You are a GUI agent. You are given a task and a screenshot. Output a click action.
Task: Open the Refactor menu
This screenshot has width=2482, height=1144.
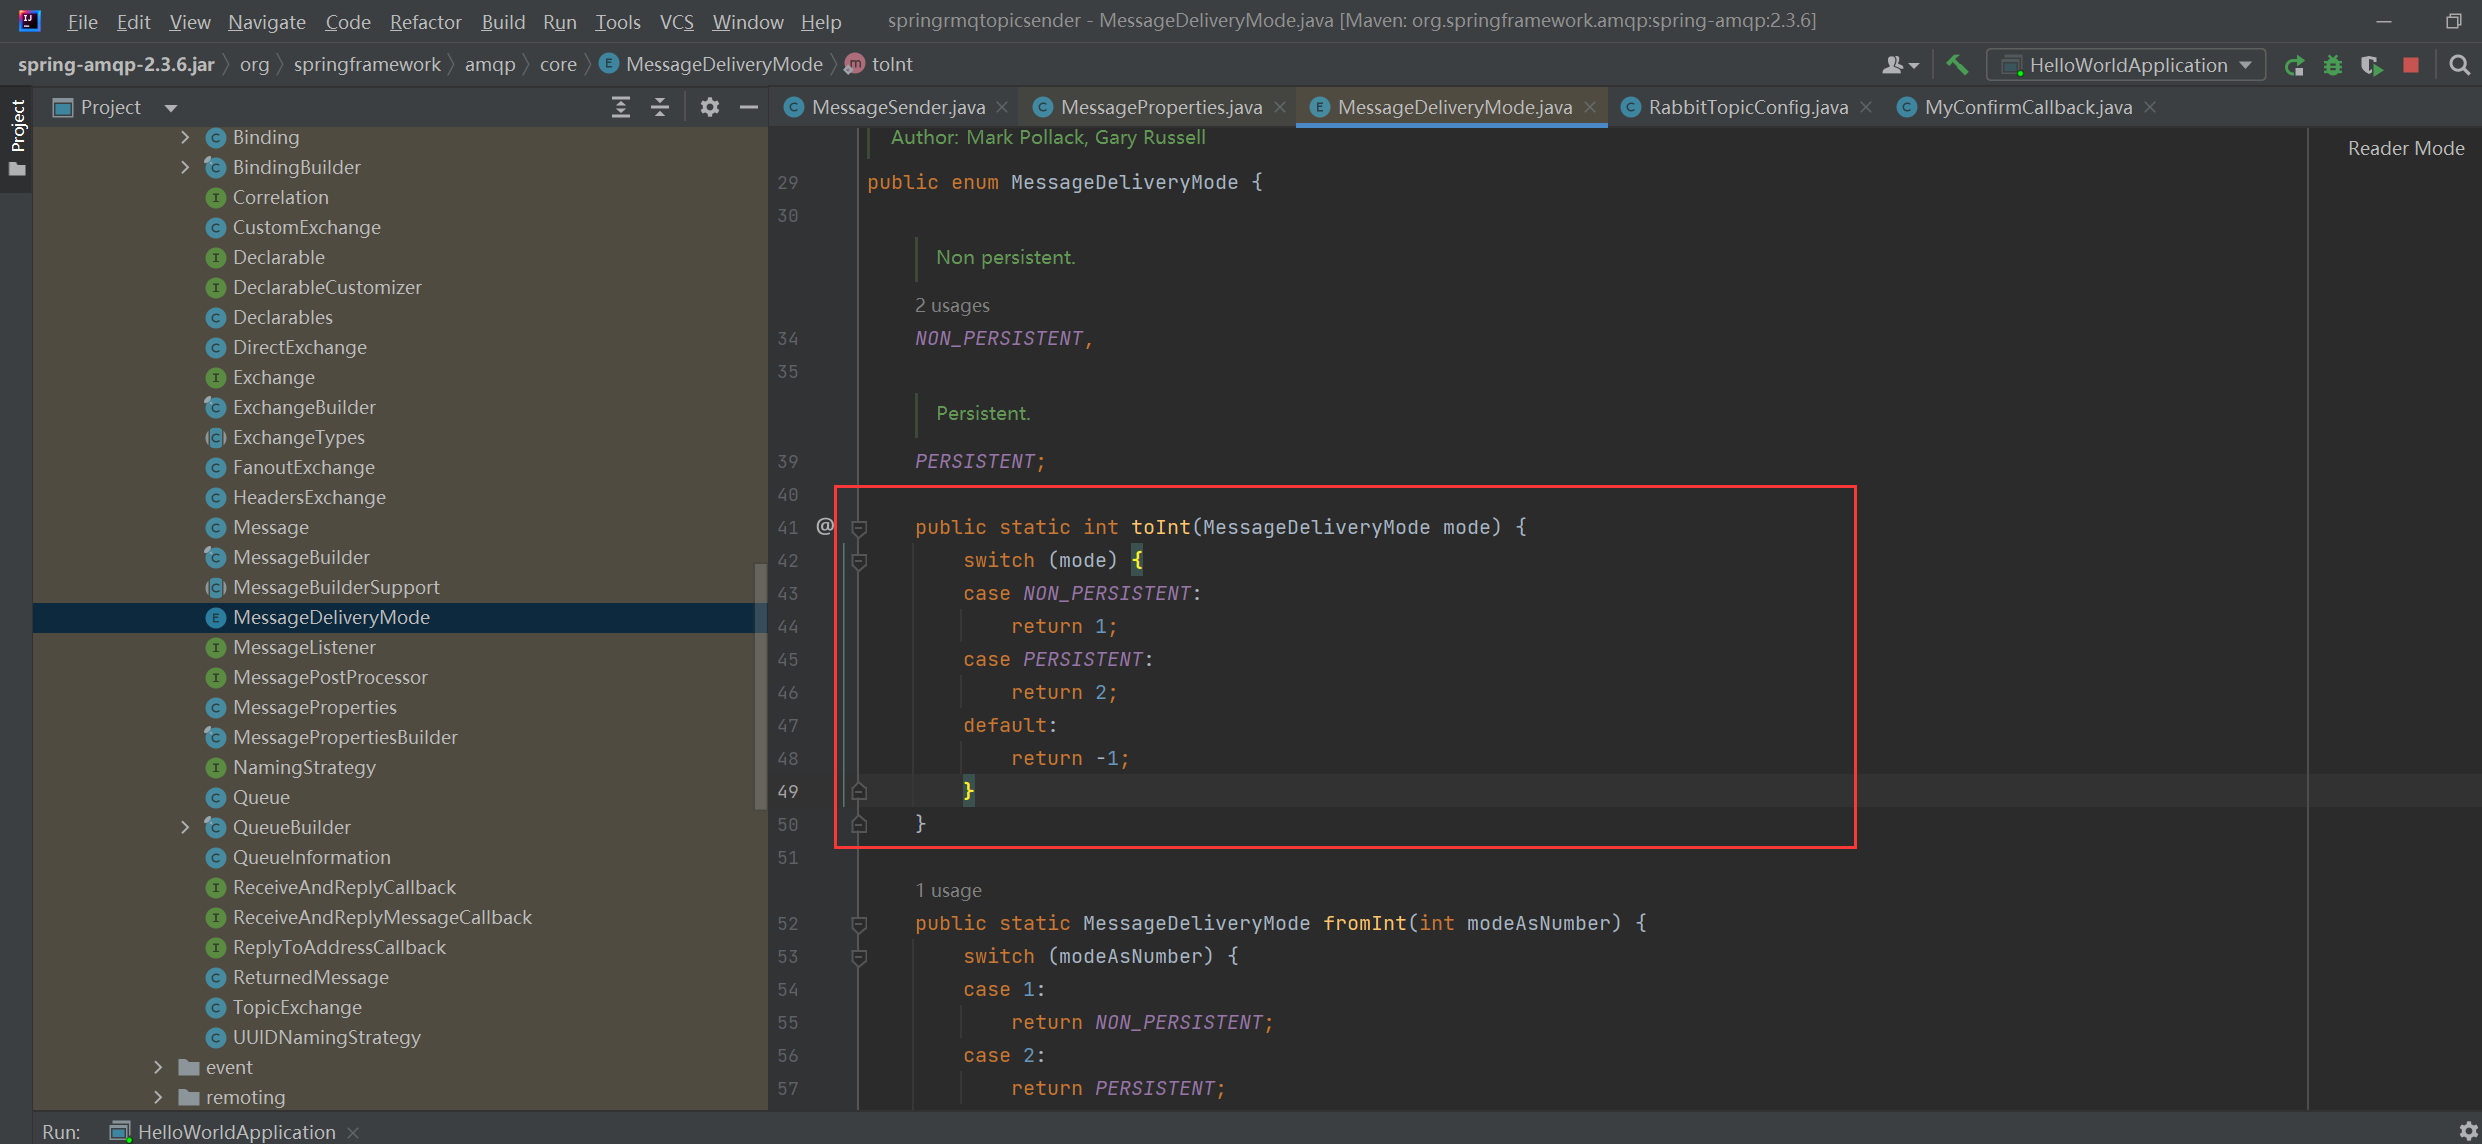(425, 21)
